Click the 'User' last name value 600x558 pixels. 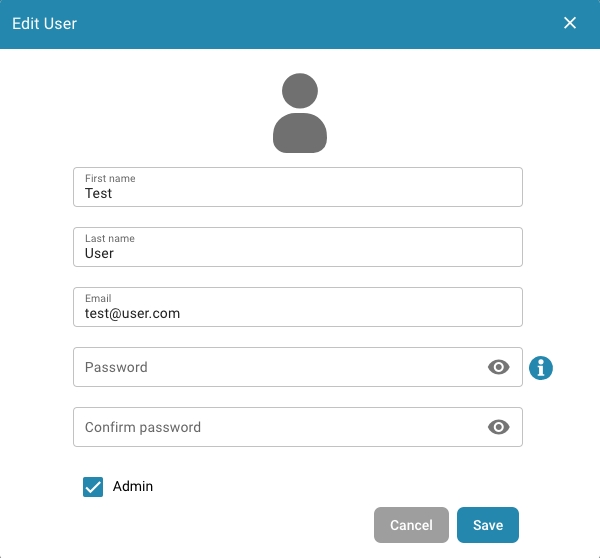99,254
